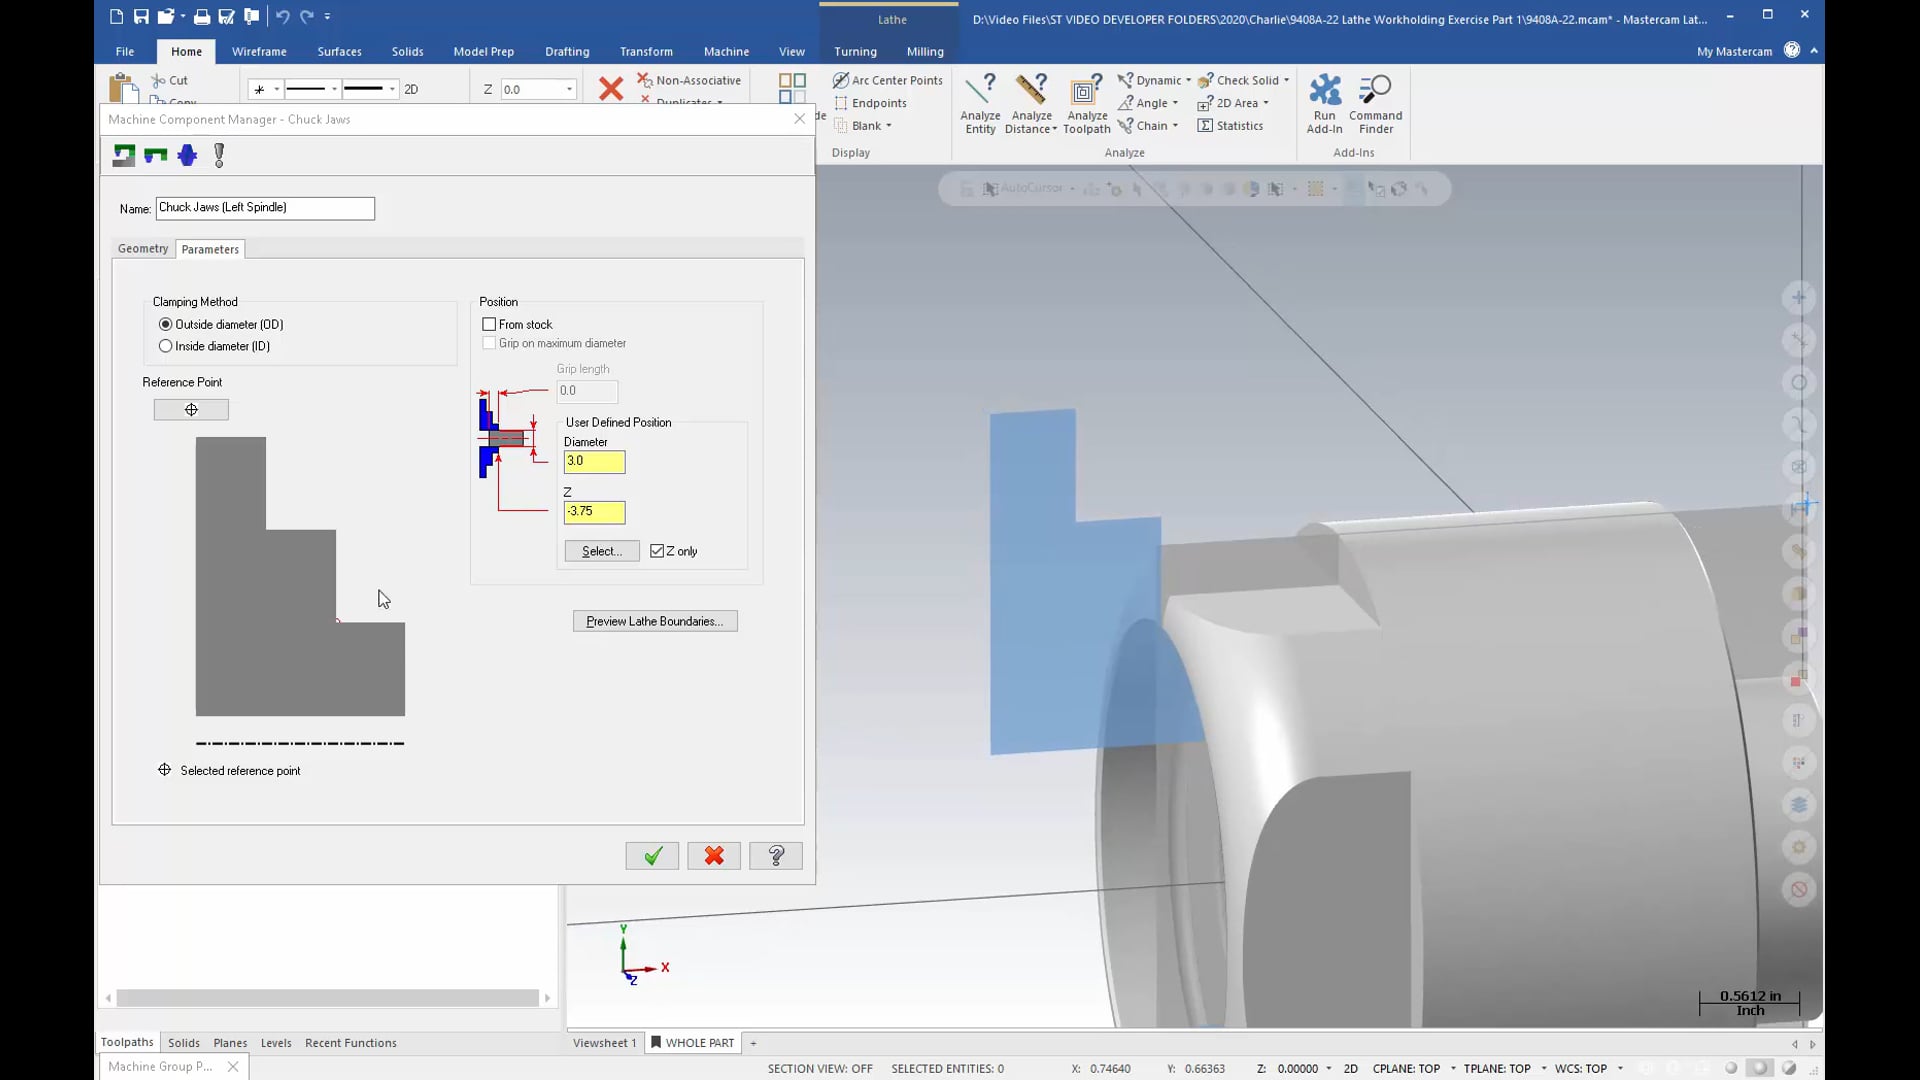Open Command Finder
The width and height of the screenshot is (1920, 1080).
tap(1375, 103)
